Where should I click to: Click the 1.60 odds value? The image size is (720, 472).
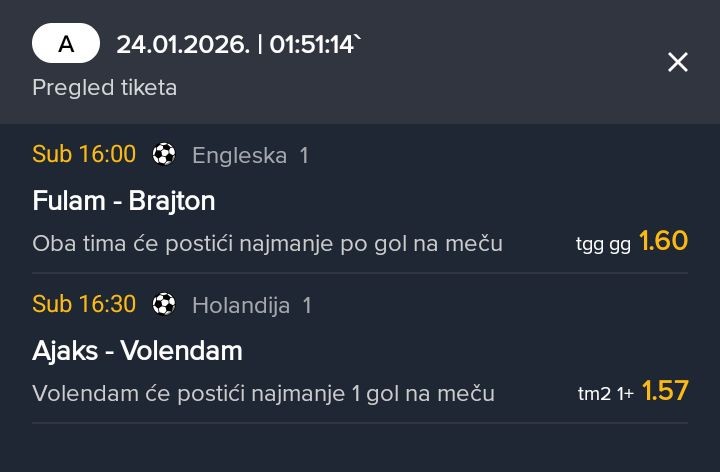click(663, 241)
